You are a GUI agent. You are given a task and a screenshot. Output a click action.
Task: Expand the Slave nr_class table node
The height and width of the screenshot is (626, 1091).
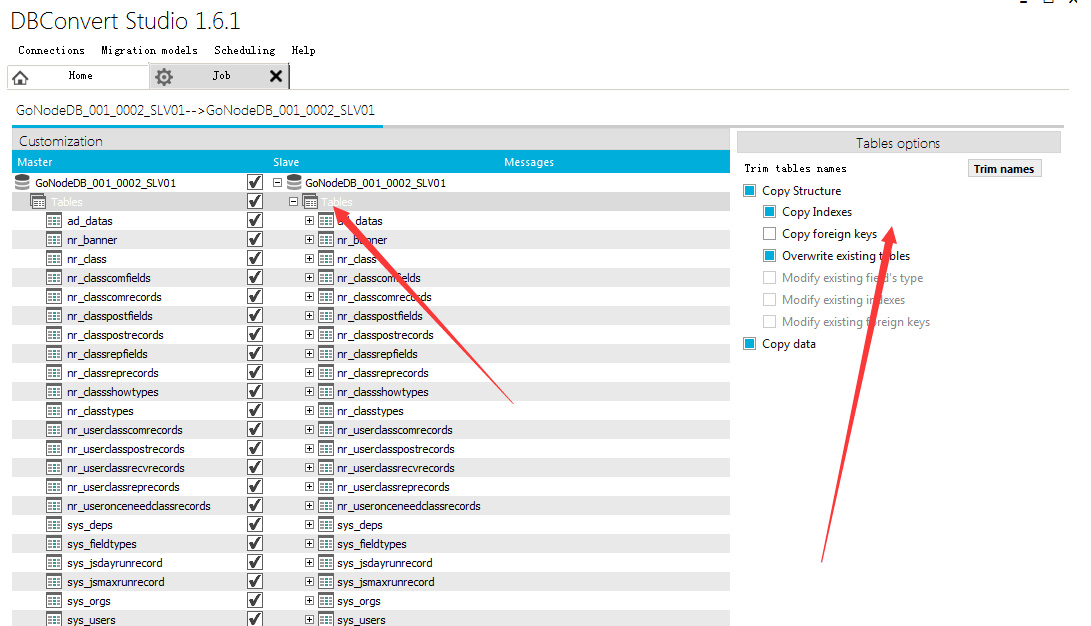point(310,259)
